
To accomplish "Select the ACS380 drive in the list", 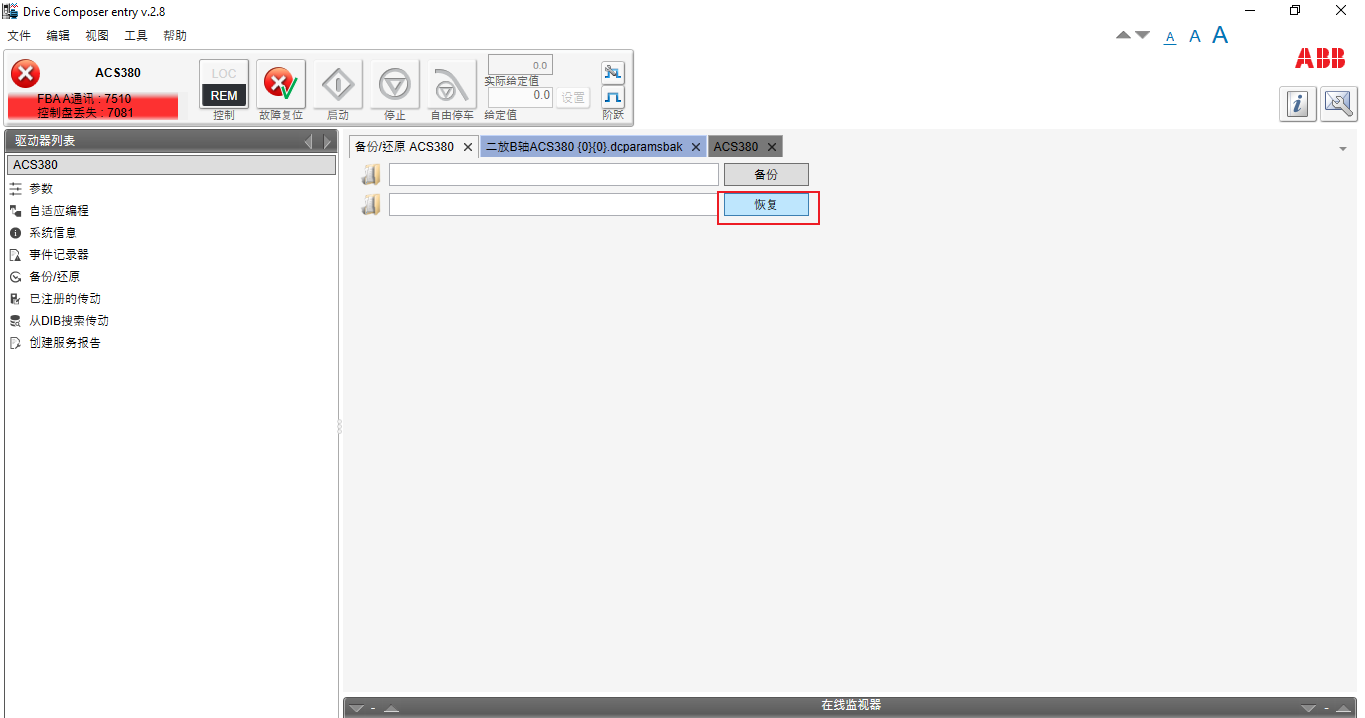I will (171, 165).
